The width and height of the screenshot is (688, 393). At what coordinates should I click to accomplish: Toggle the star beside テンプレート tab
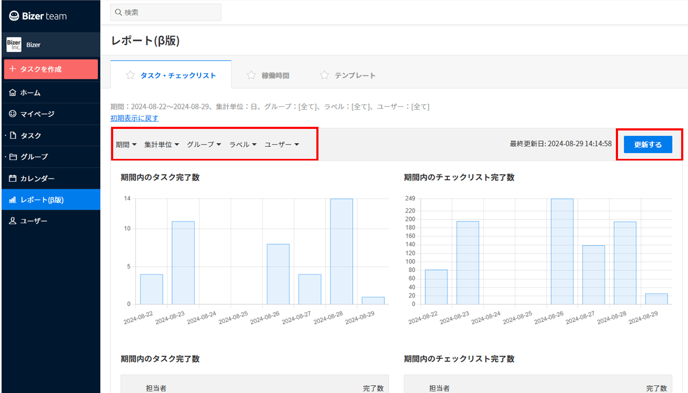[x=324, y=75]
